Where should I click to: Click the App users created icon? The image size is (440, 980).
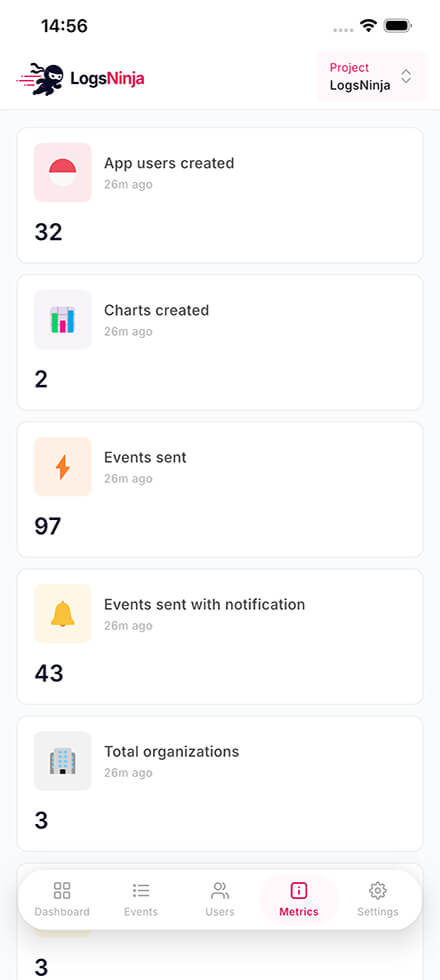pos(62,172)
